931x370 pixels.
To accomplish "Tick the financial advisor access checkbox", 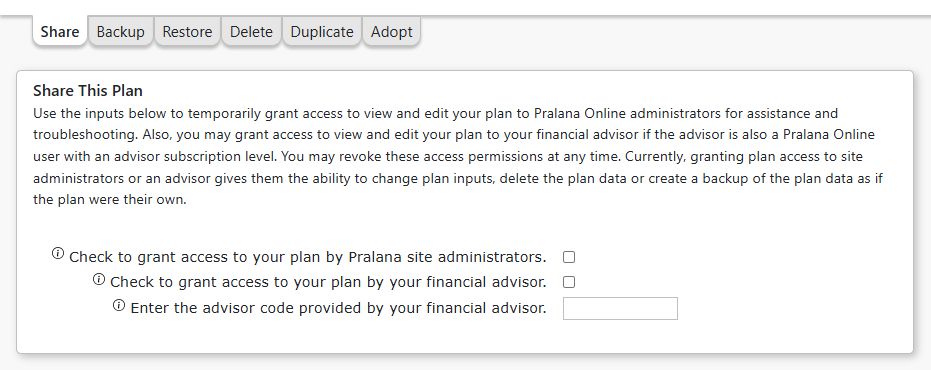I will 569,282.
